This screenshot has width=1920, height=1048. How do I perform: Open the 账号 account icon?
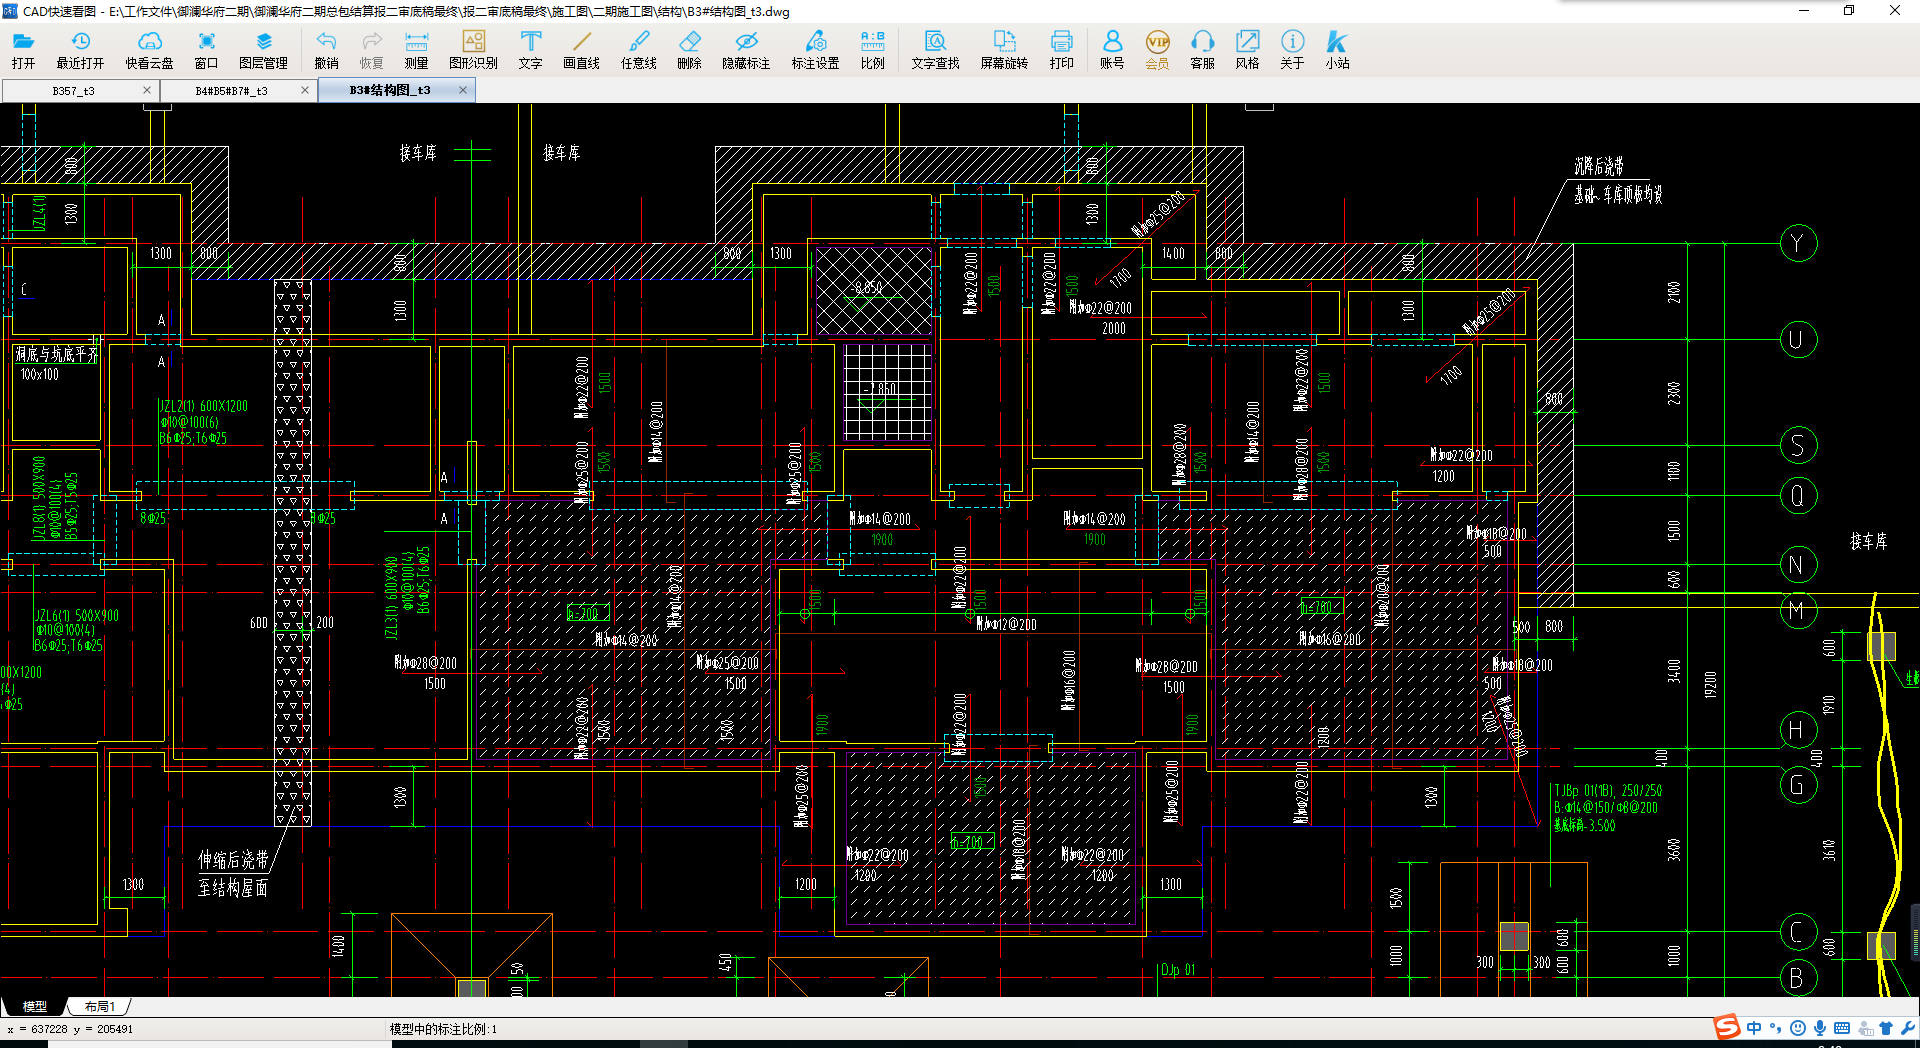coord(1112,49)
